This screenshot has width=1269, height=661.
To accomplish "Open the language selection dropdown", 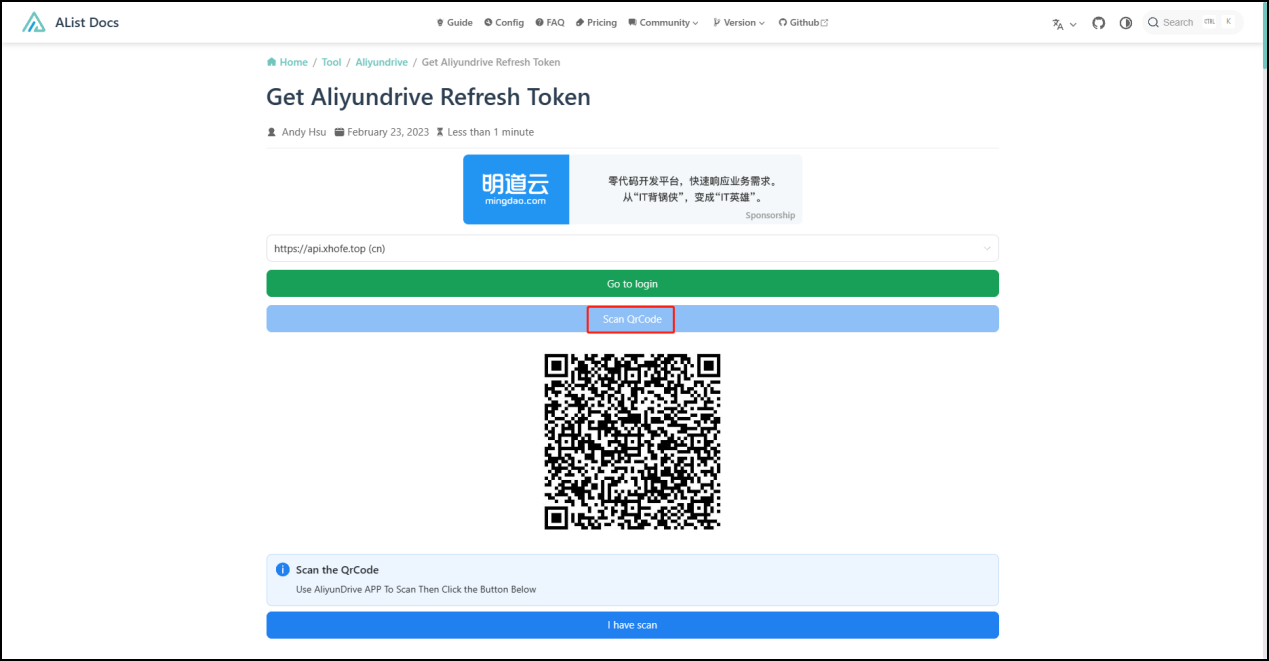I will [x=1063, y=23].
